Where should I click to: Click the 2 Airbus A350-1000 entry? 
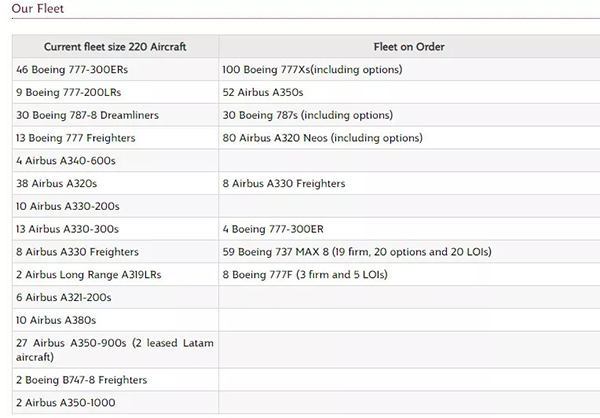[66, 402]
